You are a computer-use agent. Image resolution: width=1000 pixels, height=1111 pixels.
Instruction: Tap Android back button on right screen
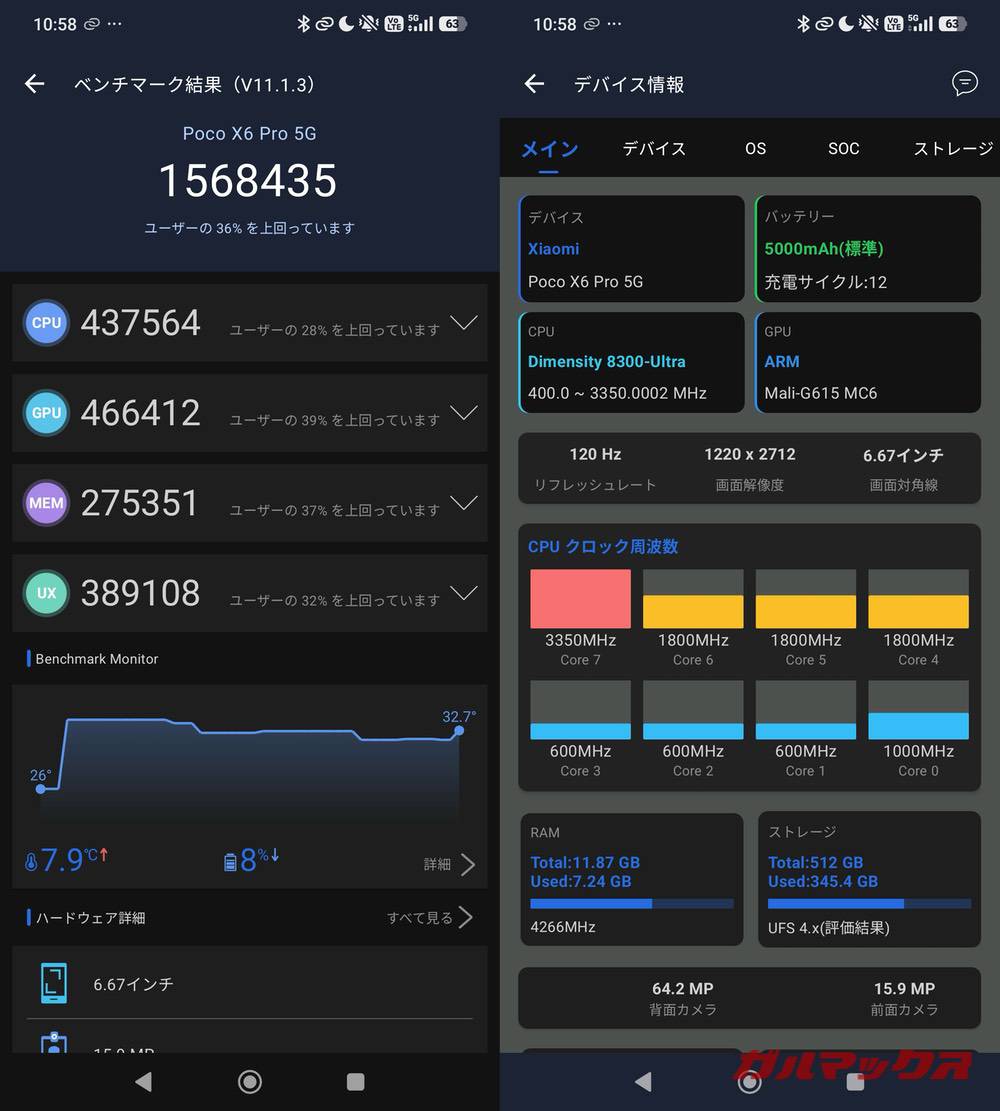tap(644, 1081)
